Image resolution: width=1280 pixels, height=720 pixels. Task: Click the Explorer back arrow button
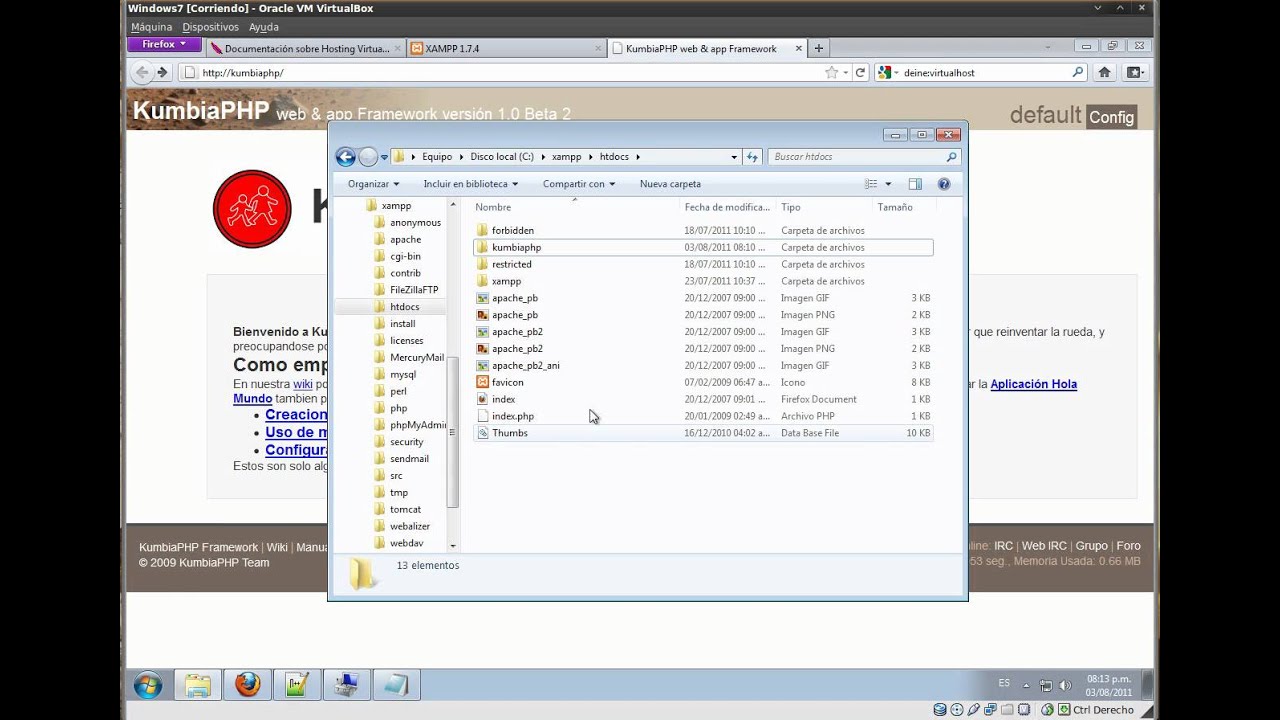tap(345, 157)
